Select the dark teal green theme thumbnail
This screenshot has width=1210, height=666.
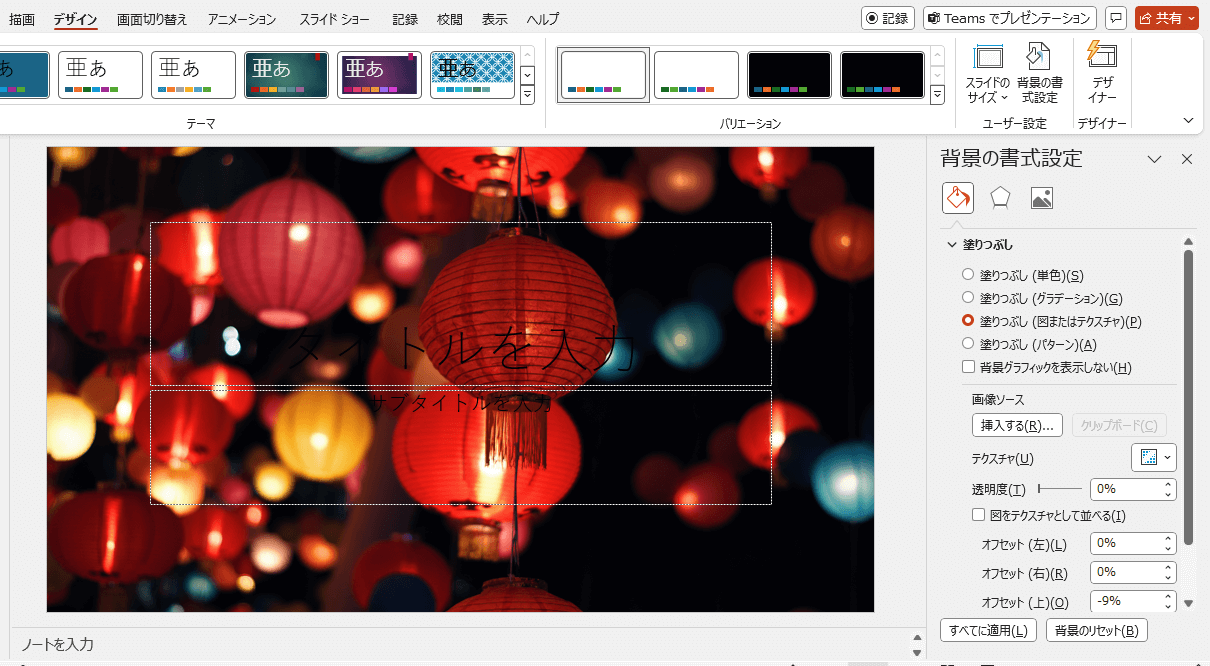coord(287,75)
